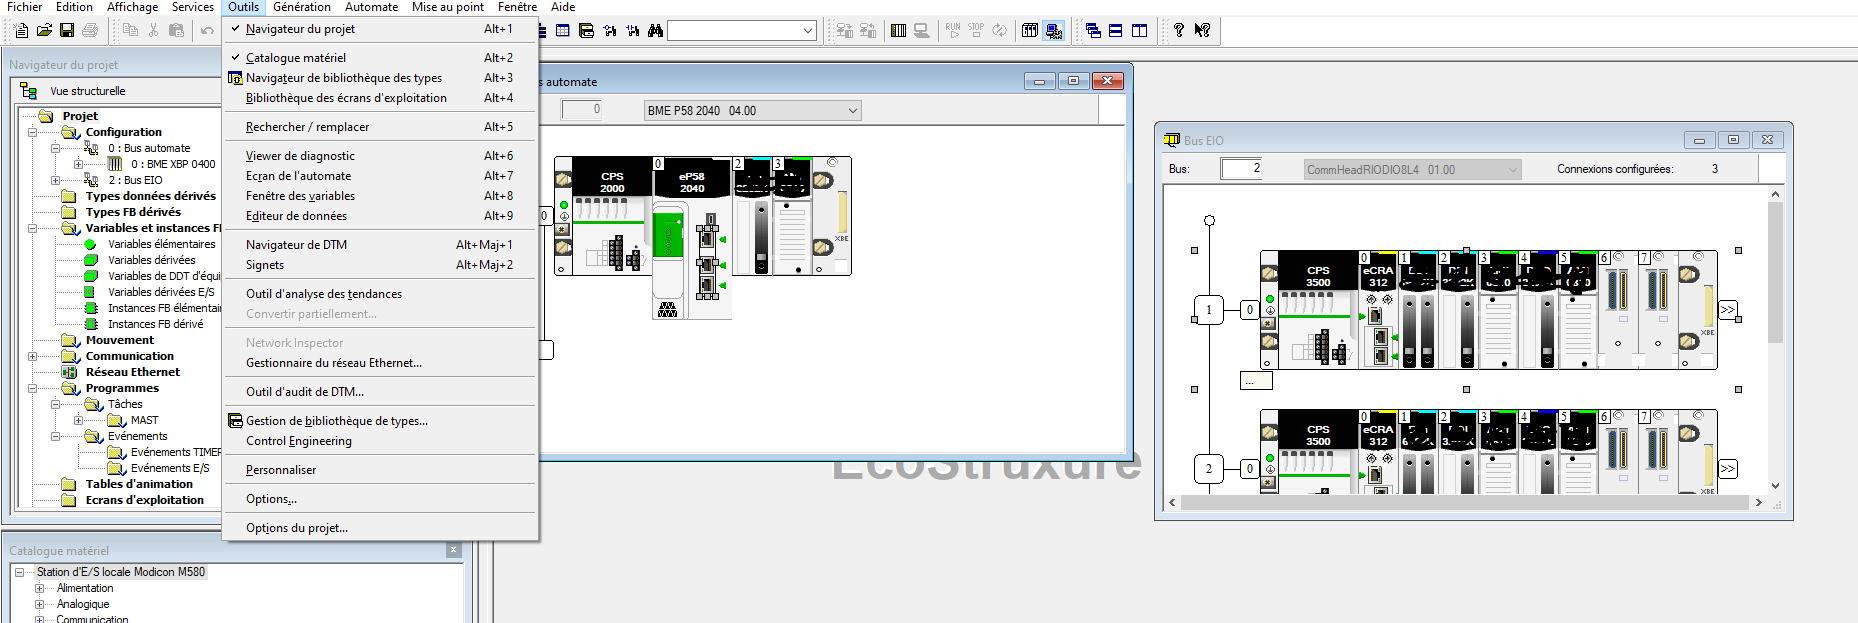This screenshot has height=623, width=1858.
Task: Open a project with the folder icon
Action: (x=44, y=31)
